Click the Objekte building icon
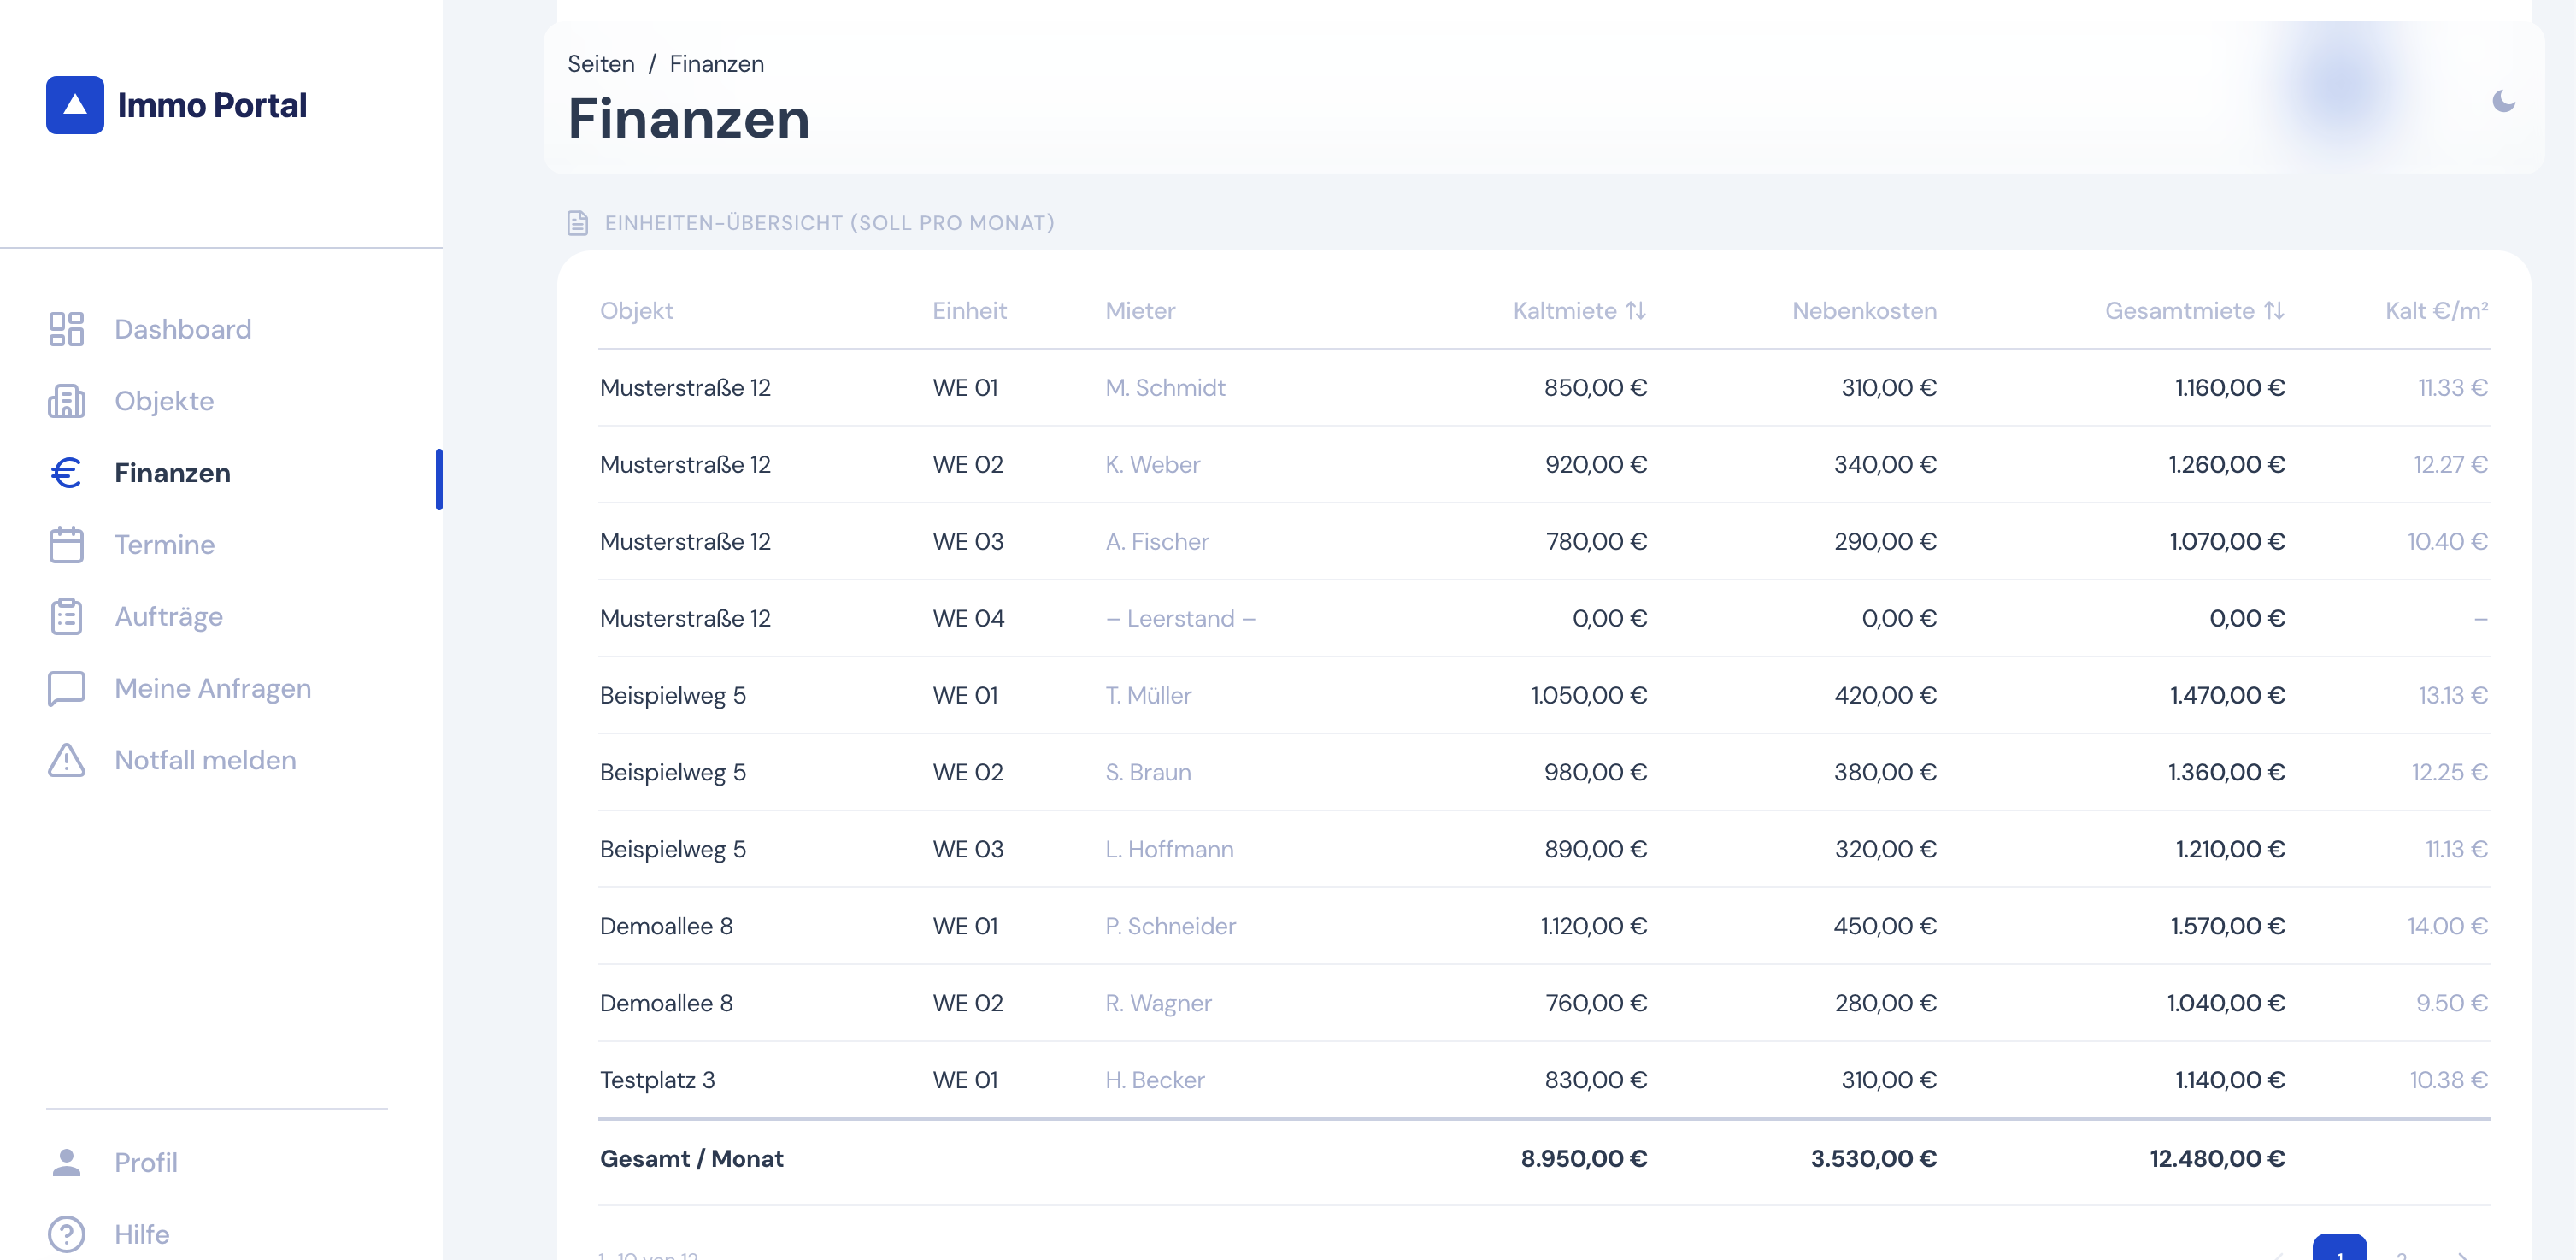This screenshot has width=2576, height=1260. pos(66,401)
